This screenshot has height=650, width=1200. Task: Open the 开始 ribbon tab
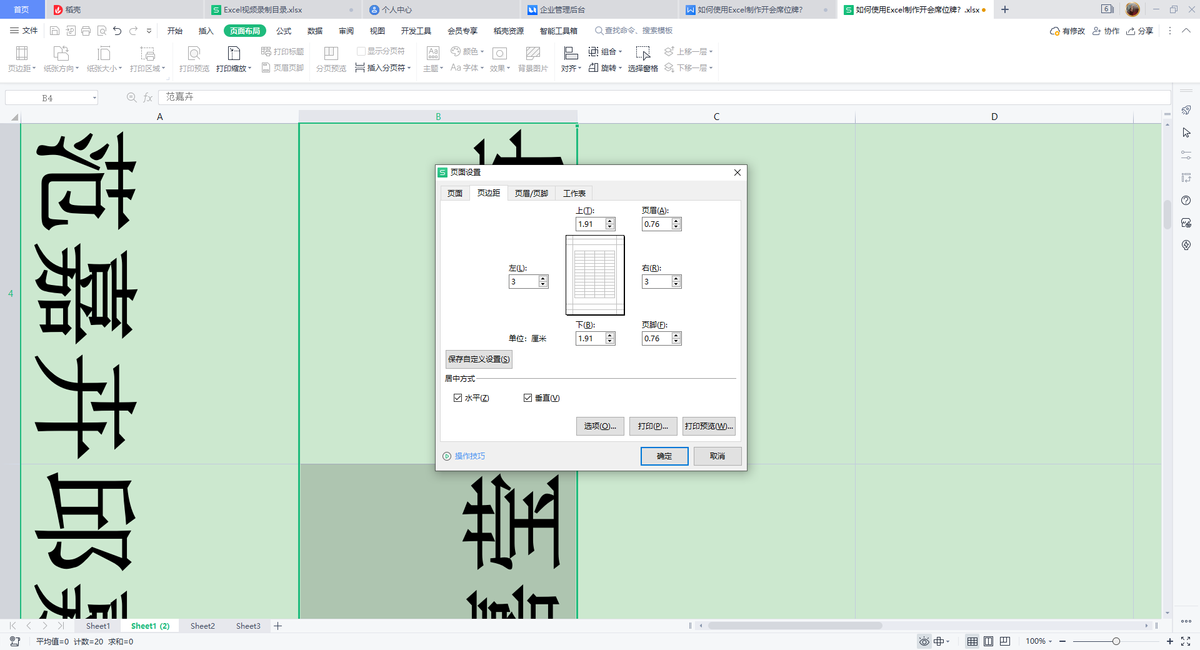pyautogui.click(x=175, y=31)
